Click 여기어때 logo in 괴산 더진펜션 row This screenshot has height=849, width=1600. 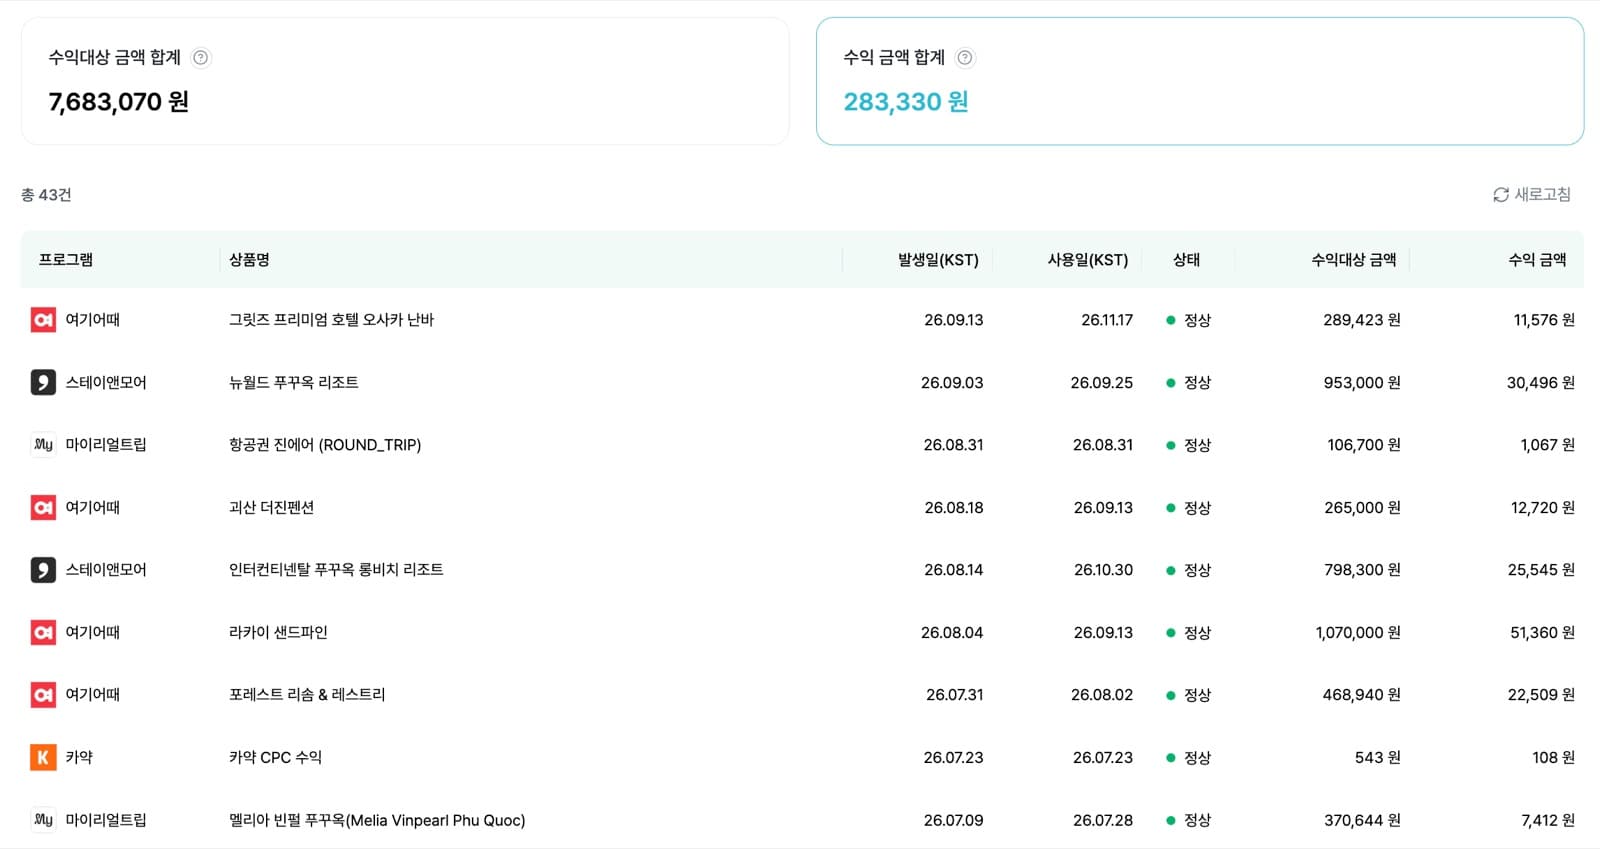(43, 508)
